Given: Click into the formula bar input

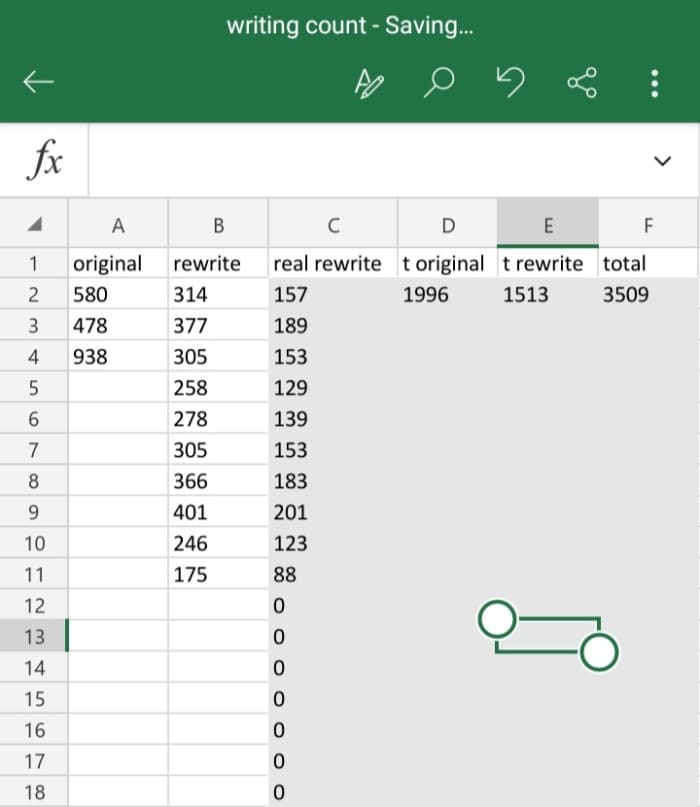Looking at the screenshot, I should coord(368,160).
